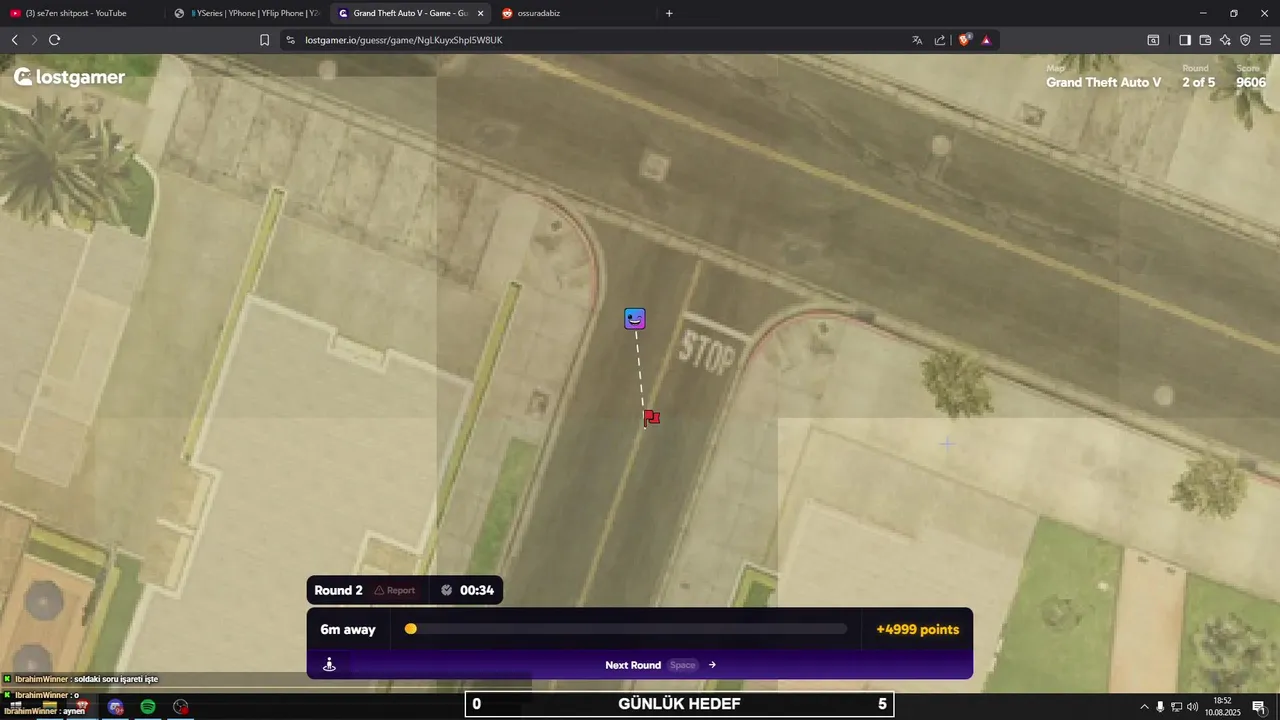Open Leo AI assistant icon
Image resolution: width=1280 pixels, height=720 pixels.
[1225, 40]
